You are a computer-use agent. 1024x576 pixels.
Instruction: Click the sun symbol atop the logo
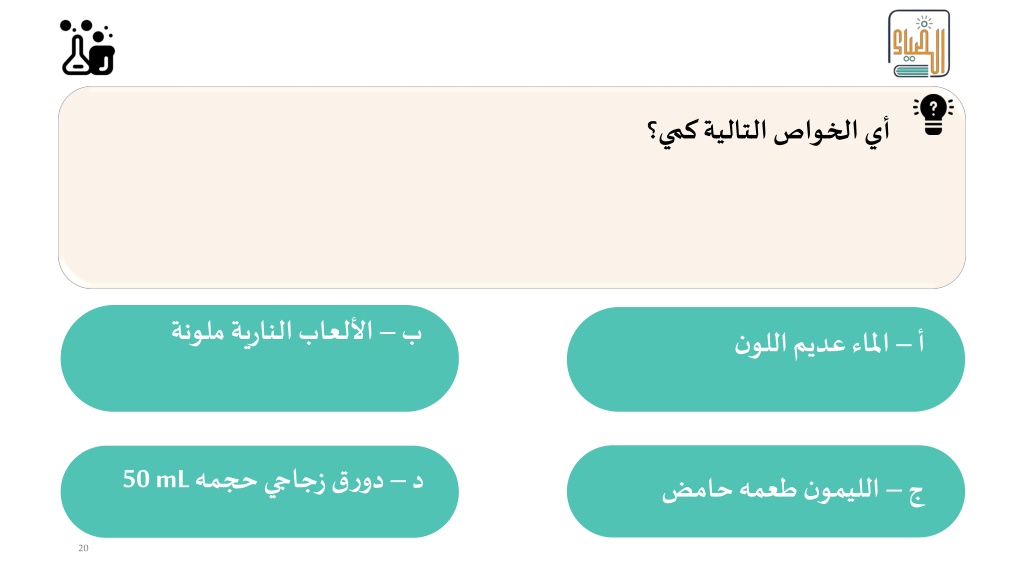tap(924, 24)
